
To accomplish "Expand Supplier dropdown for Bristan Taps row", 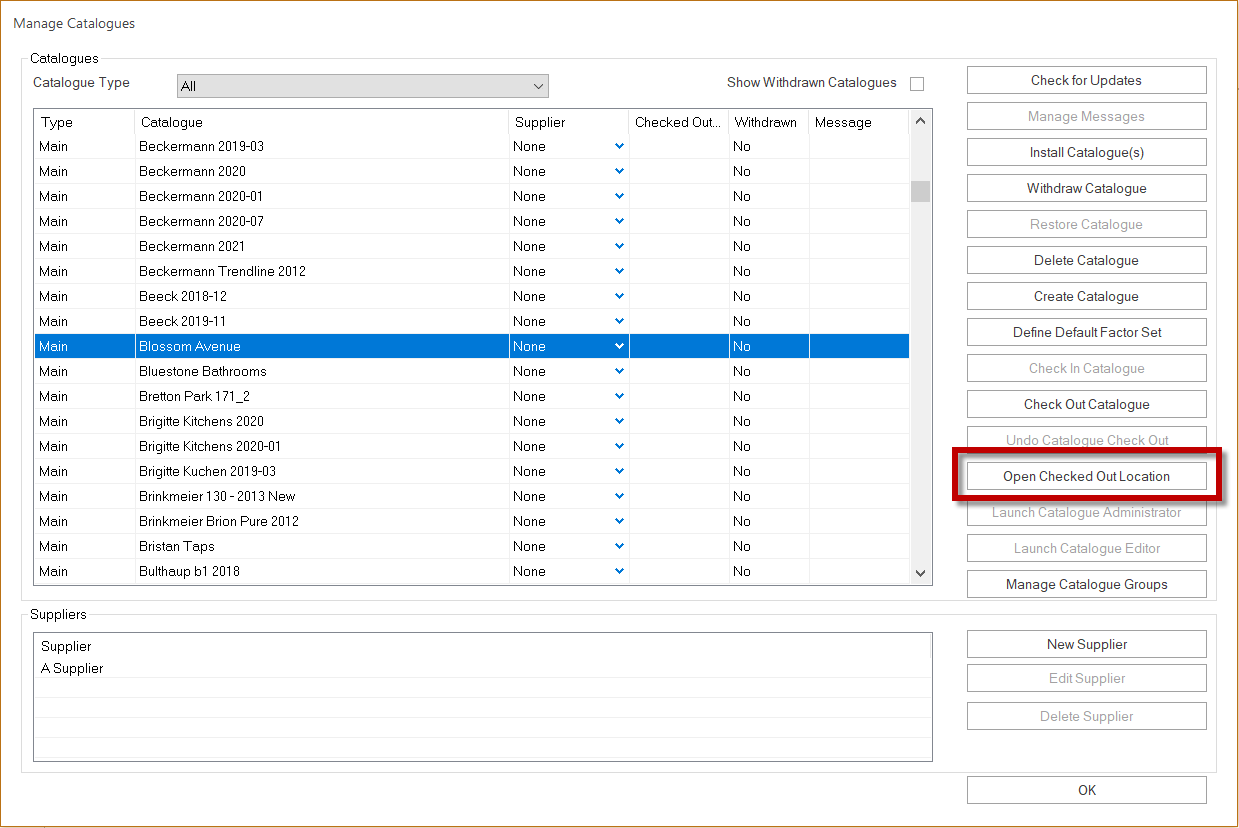I will pos(619,546).
